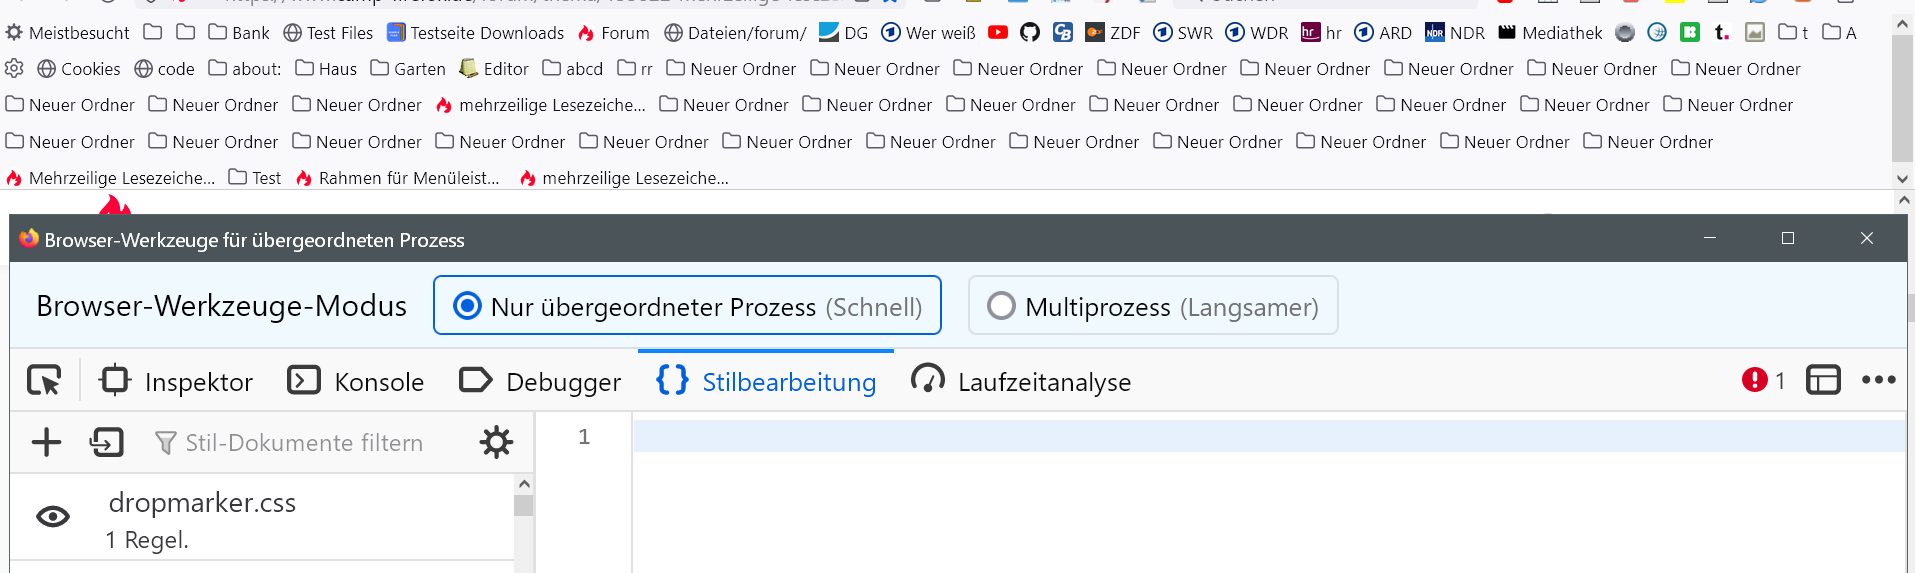Viewport: 1915px width, 573px height.
Task: Activate the element picker tool
Action: click(44, 381)
